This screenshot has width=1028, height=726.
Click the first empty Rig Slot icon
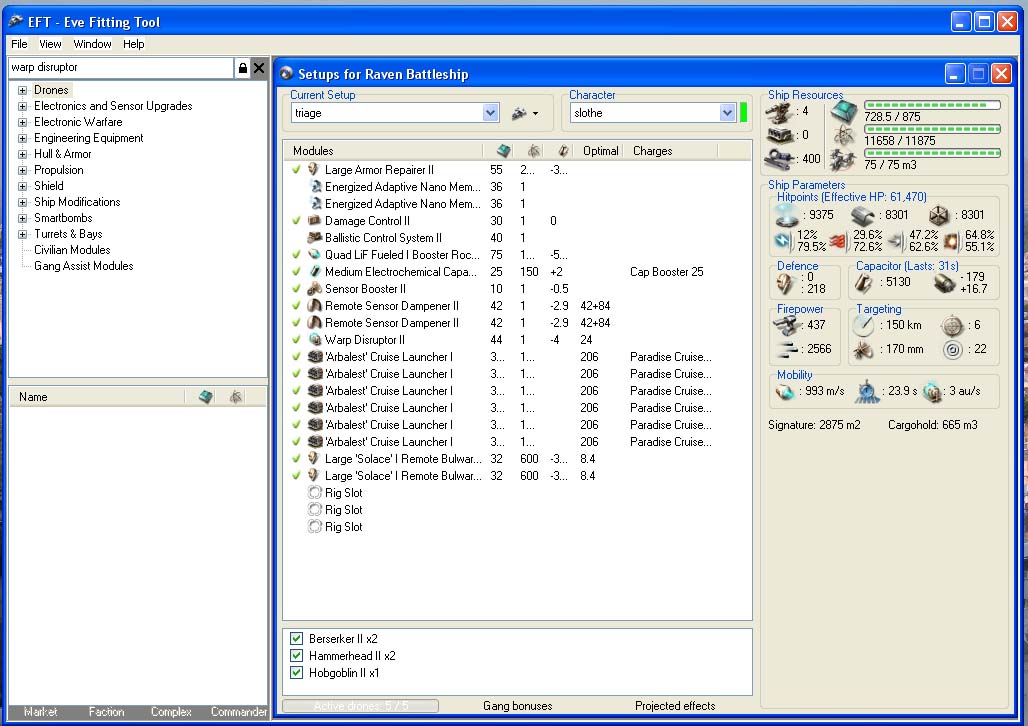[315, 493]
